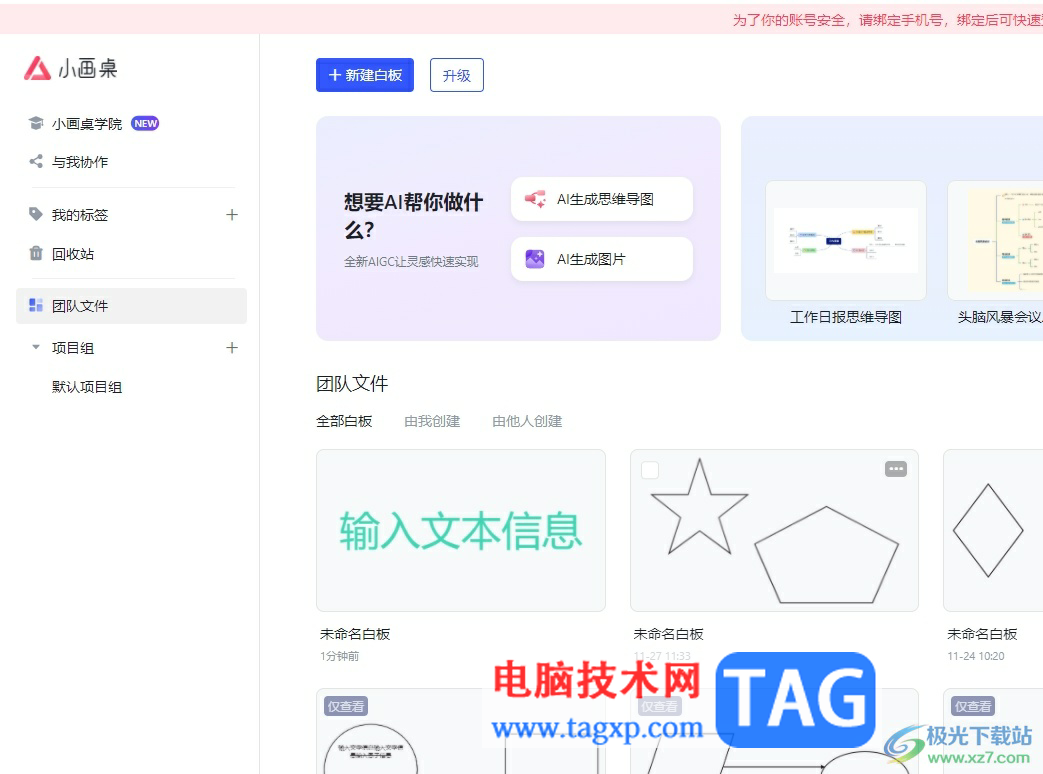Tick the checkbox on star whiteboard card
1043x774 pixels.
pos(650,470)
